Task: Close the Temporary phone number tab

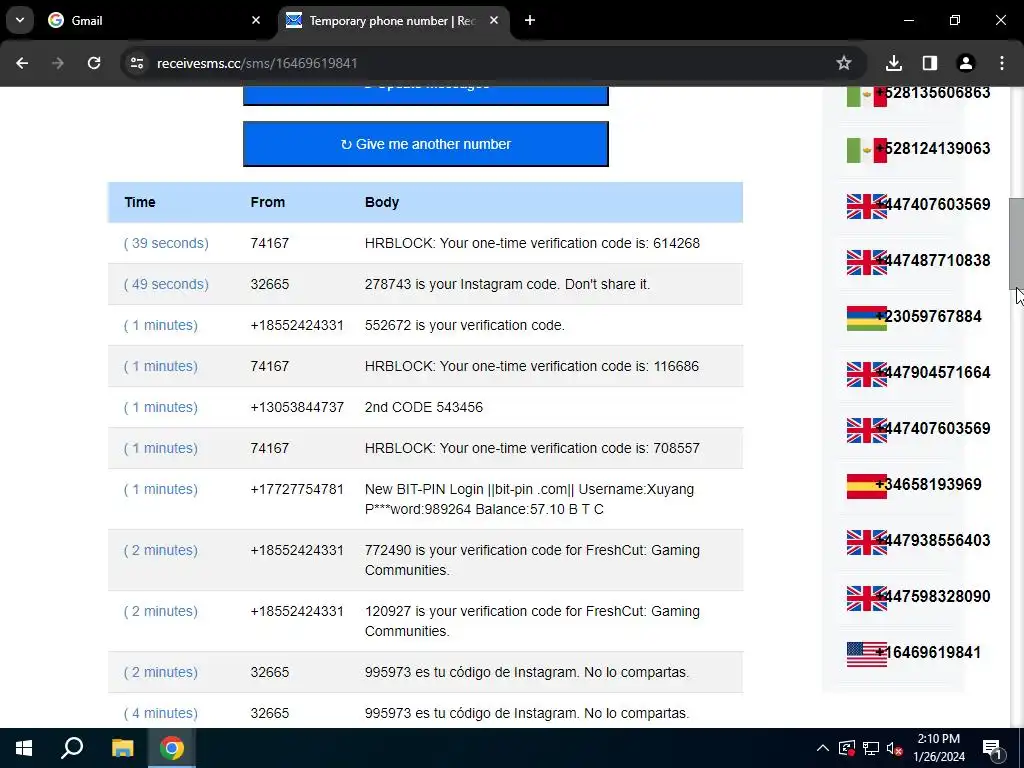Action: point(494,20)
